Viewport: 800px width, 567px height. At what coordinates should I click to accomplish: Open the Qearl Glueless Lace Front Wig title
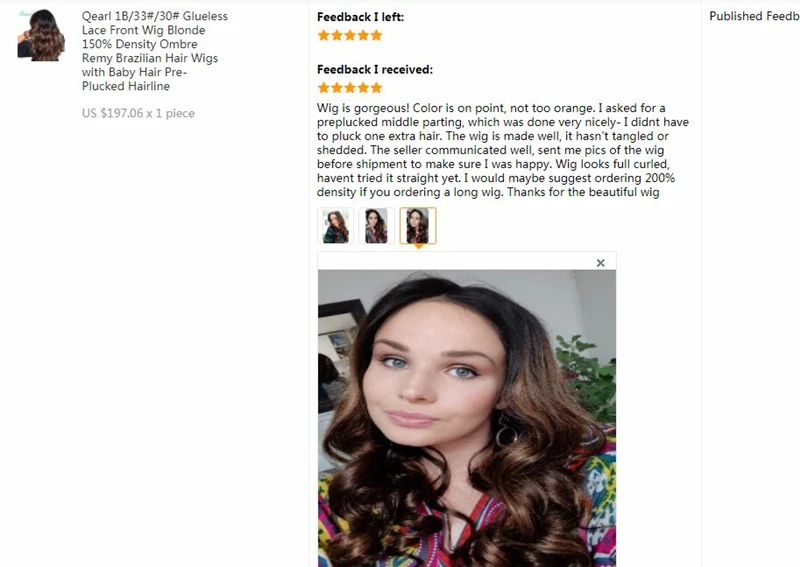pos(155,51)
